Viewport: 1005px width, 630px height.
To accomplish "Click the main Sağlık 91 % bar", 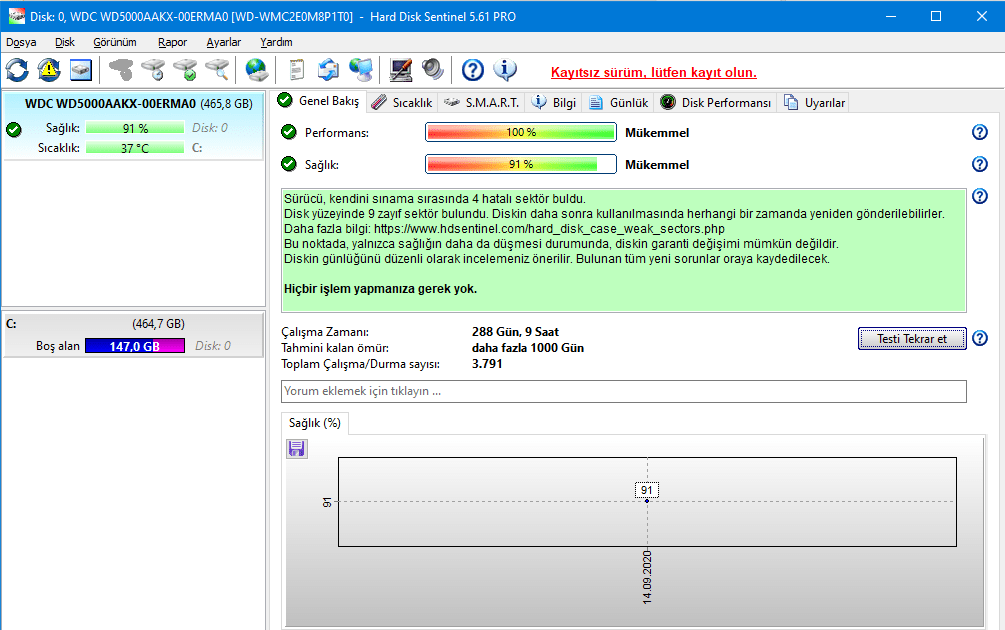I will tap(521, 164).
